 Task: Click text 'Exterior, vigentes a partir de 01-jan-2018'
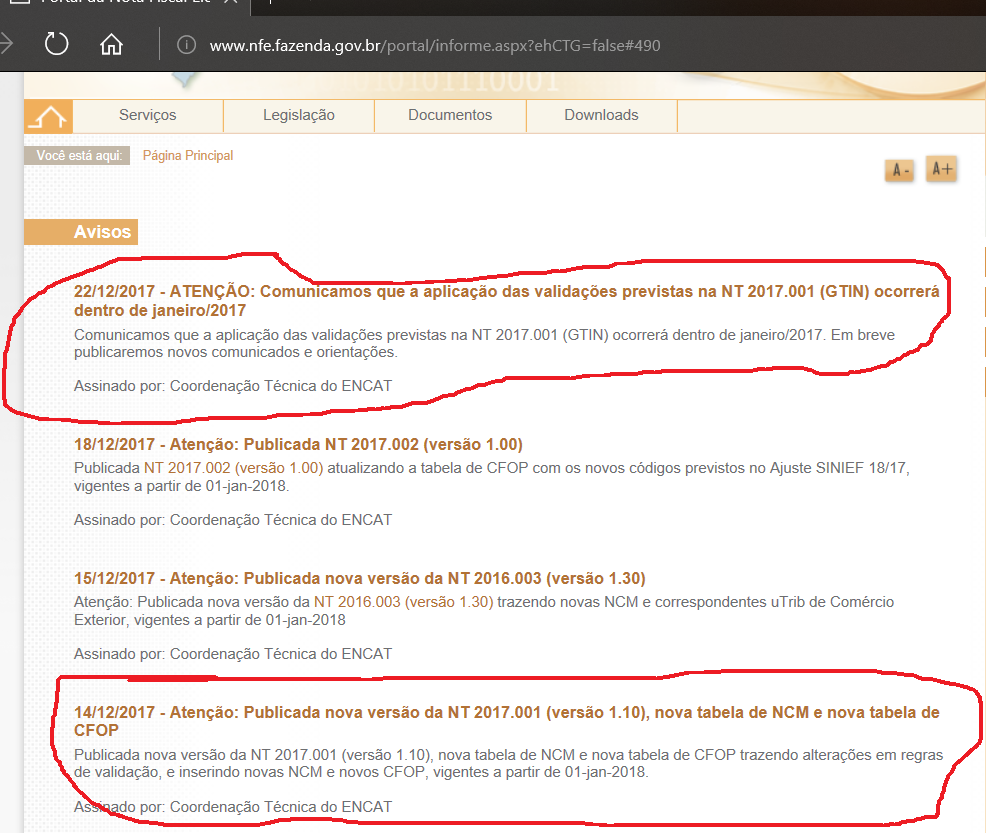pos(209,620)
